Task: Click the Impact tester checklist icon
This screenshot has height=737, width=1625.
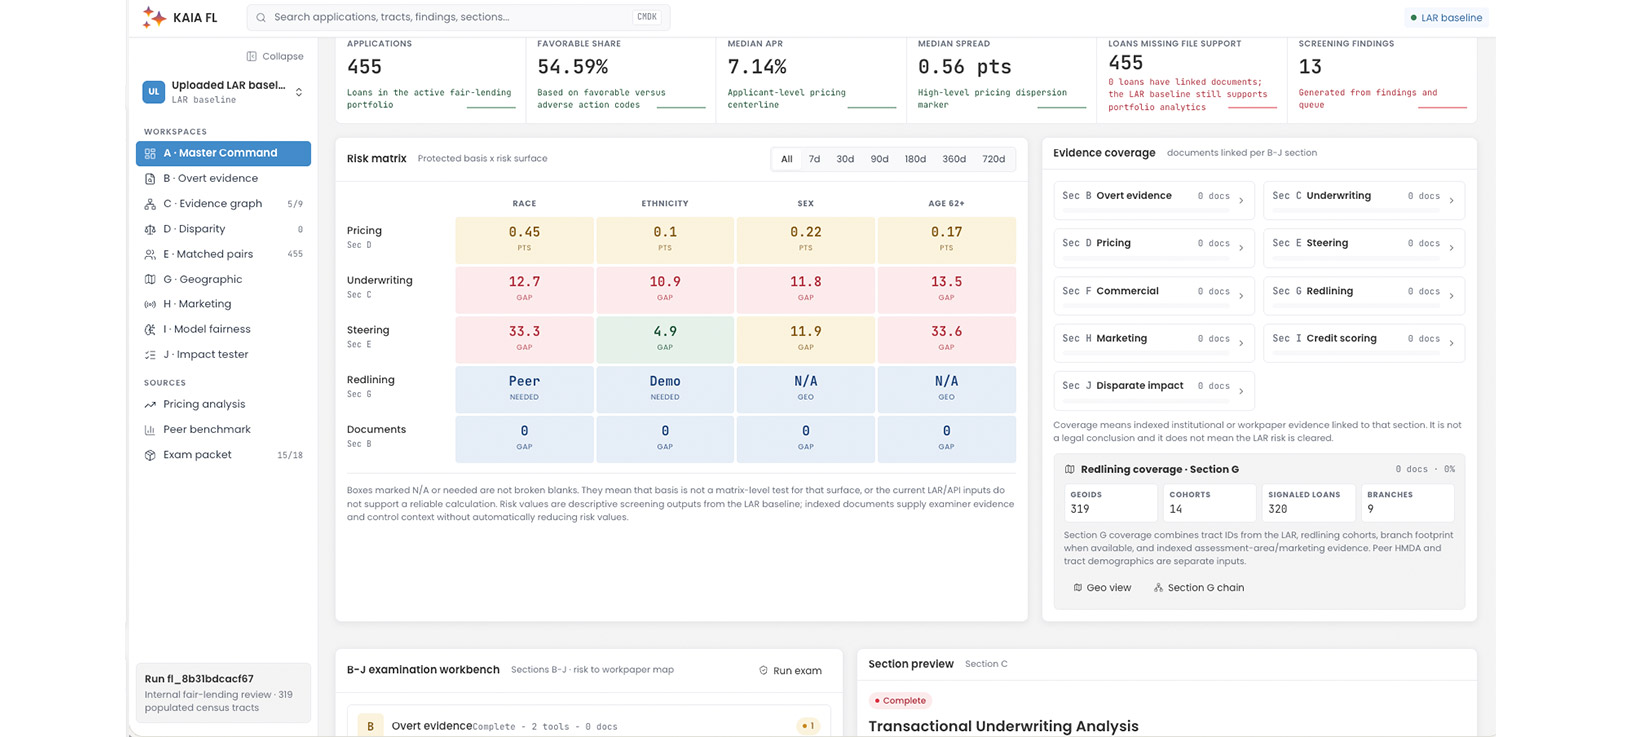Action: pyautogui.click(x=150, y=354)
